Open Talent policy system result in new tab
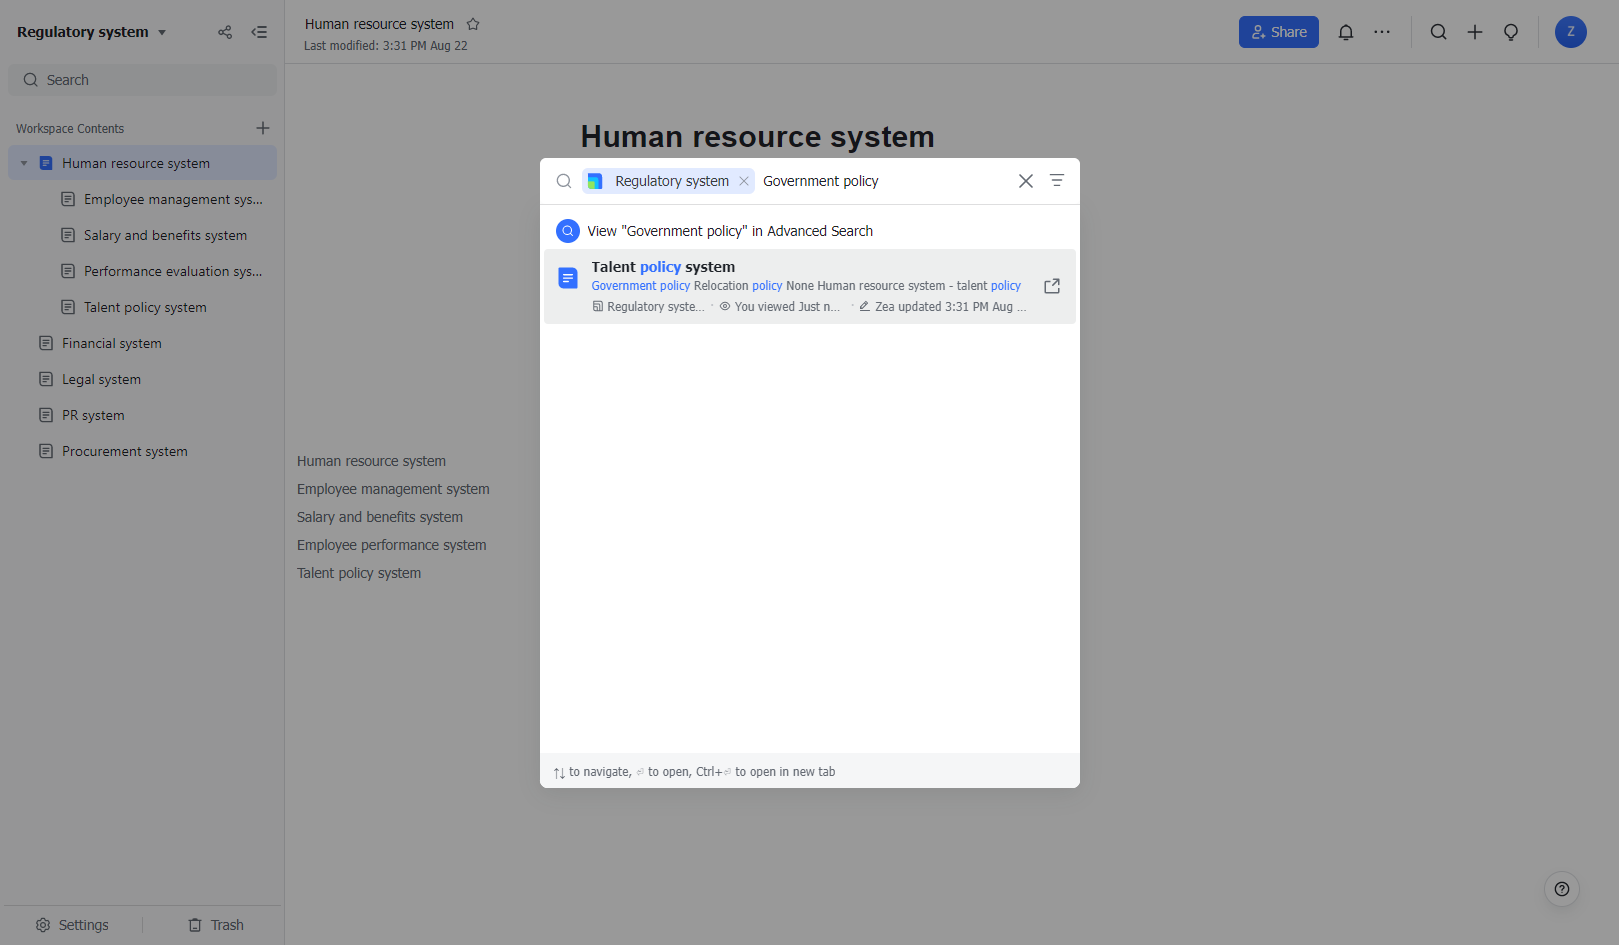This screenshot has height=945, width=1619. [1052, 286]
